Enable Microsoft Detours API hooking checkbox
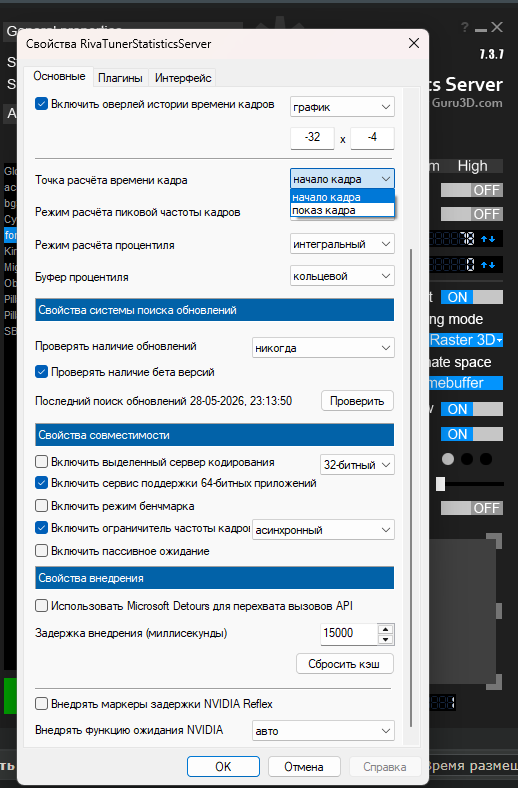This screenshot has height=788, width=518. (41, 606)
